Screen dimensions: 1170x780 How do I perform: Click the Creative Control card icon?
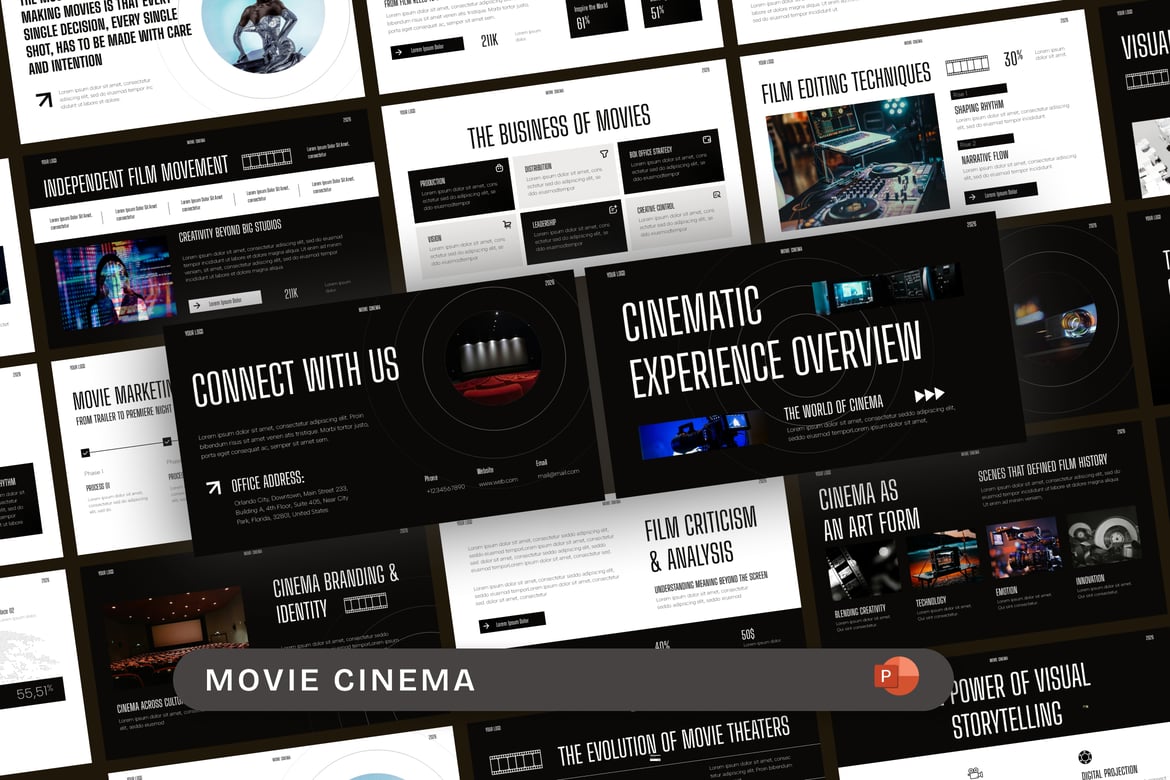[x=716, y=195]
